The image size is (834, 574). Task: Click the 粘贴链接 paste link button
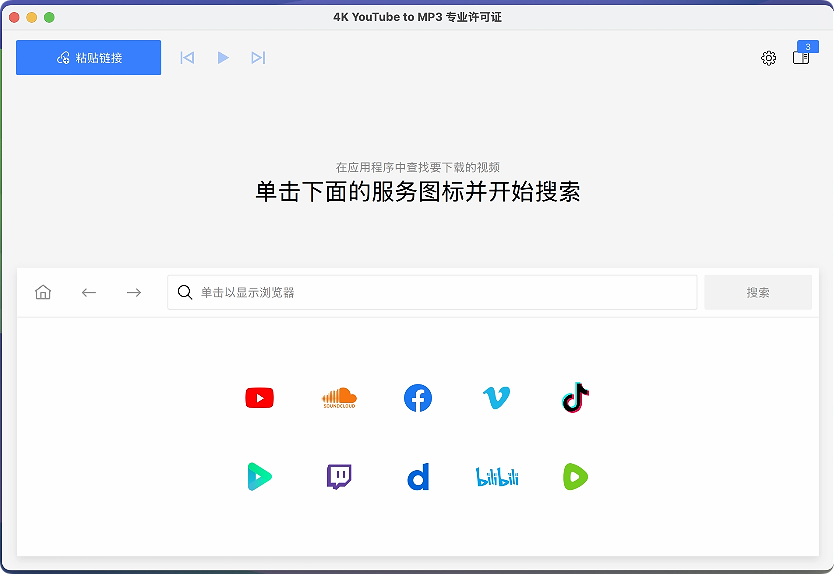coord(88,58)
